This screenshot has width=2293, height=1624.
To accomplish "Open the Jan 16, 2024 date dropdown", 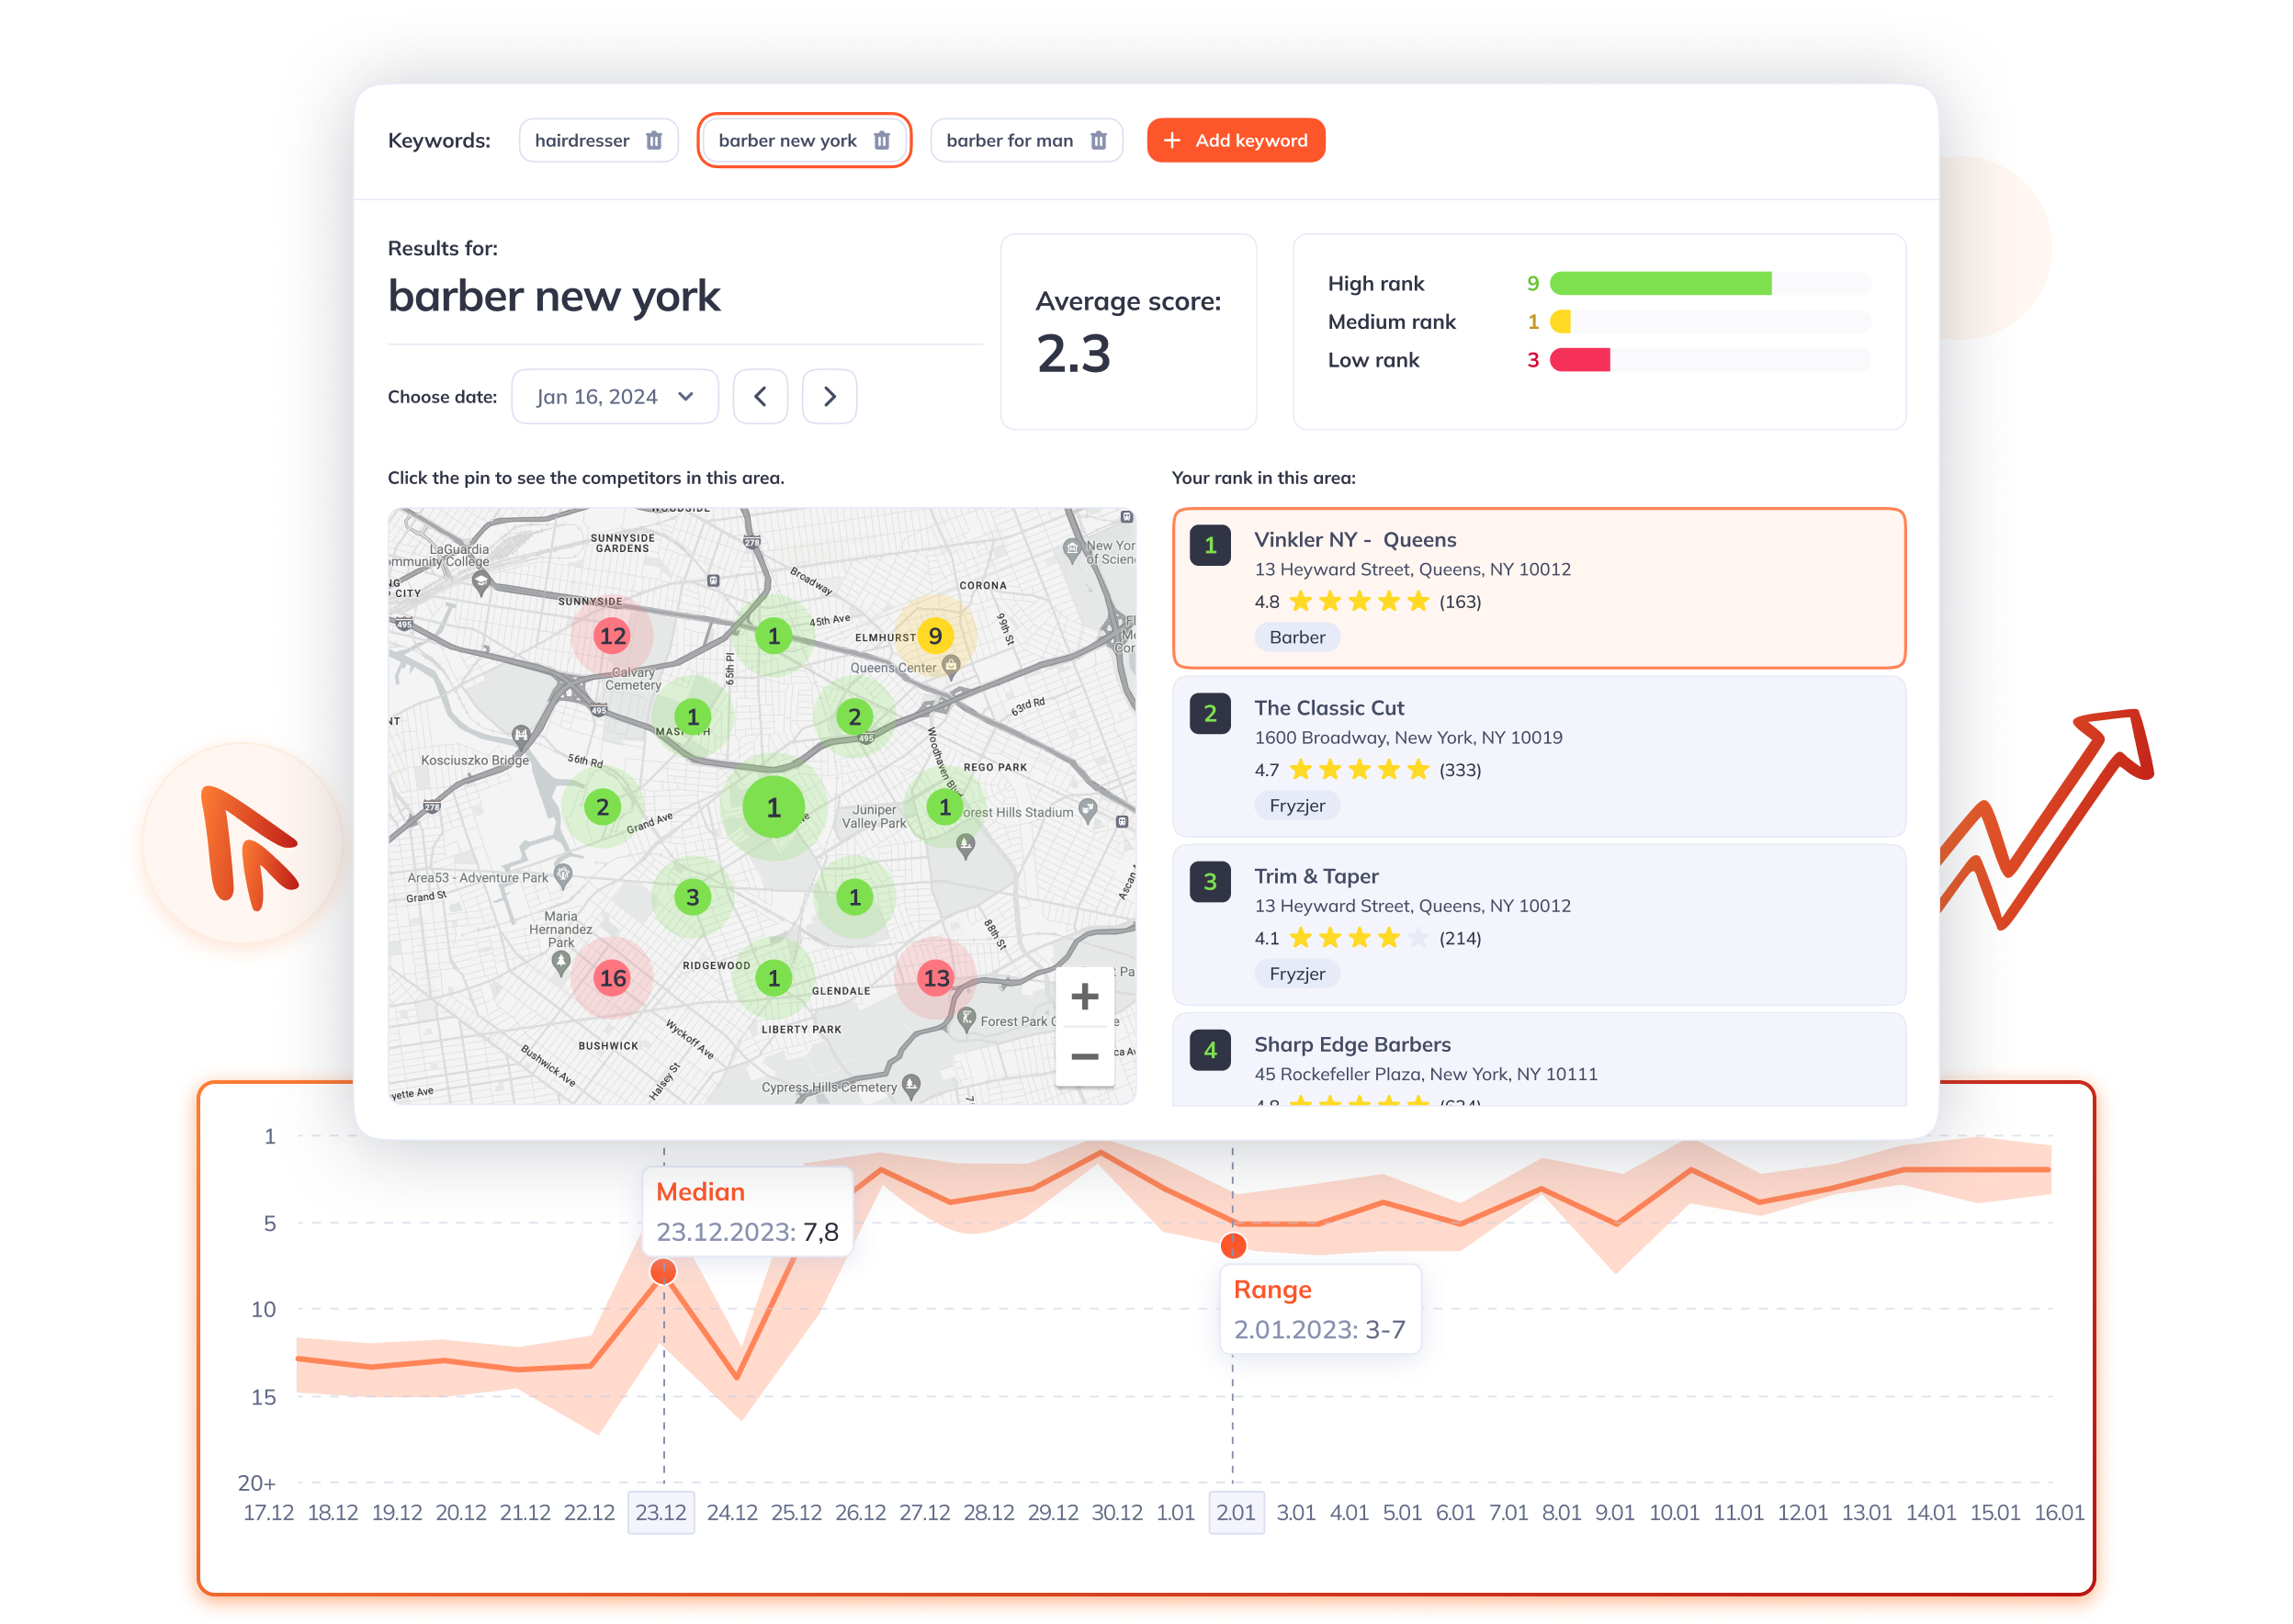I will point(614,397).
